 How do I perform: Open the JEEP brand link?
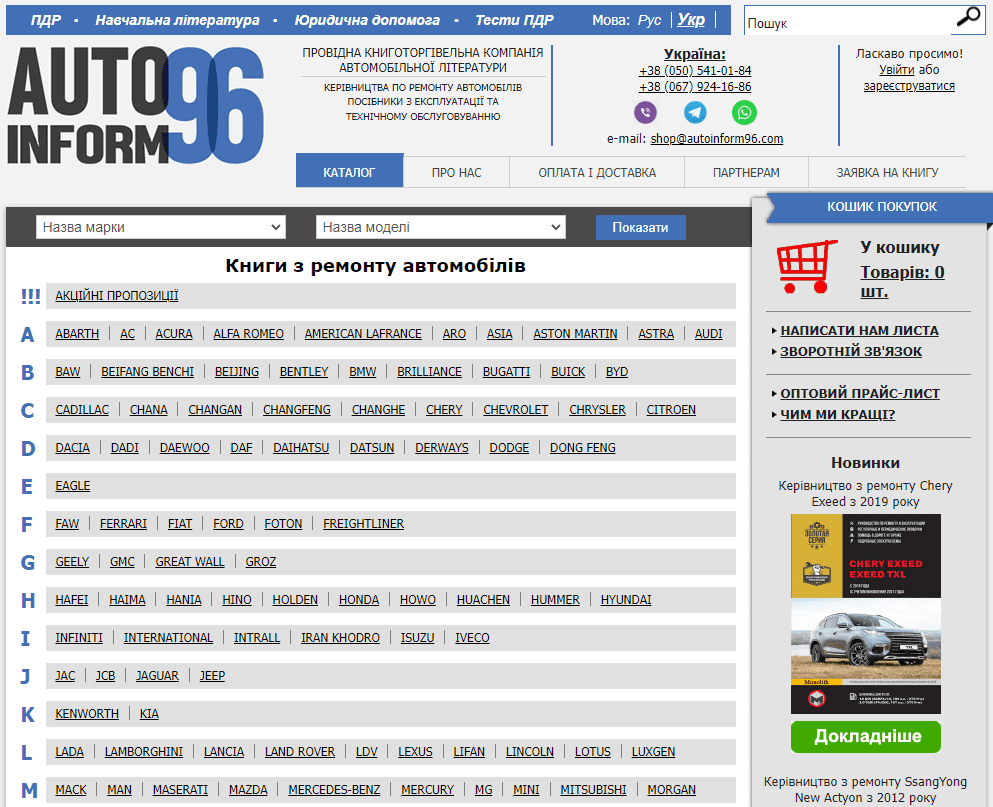tap(212, 676)
